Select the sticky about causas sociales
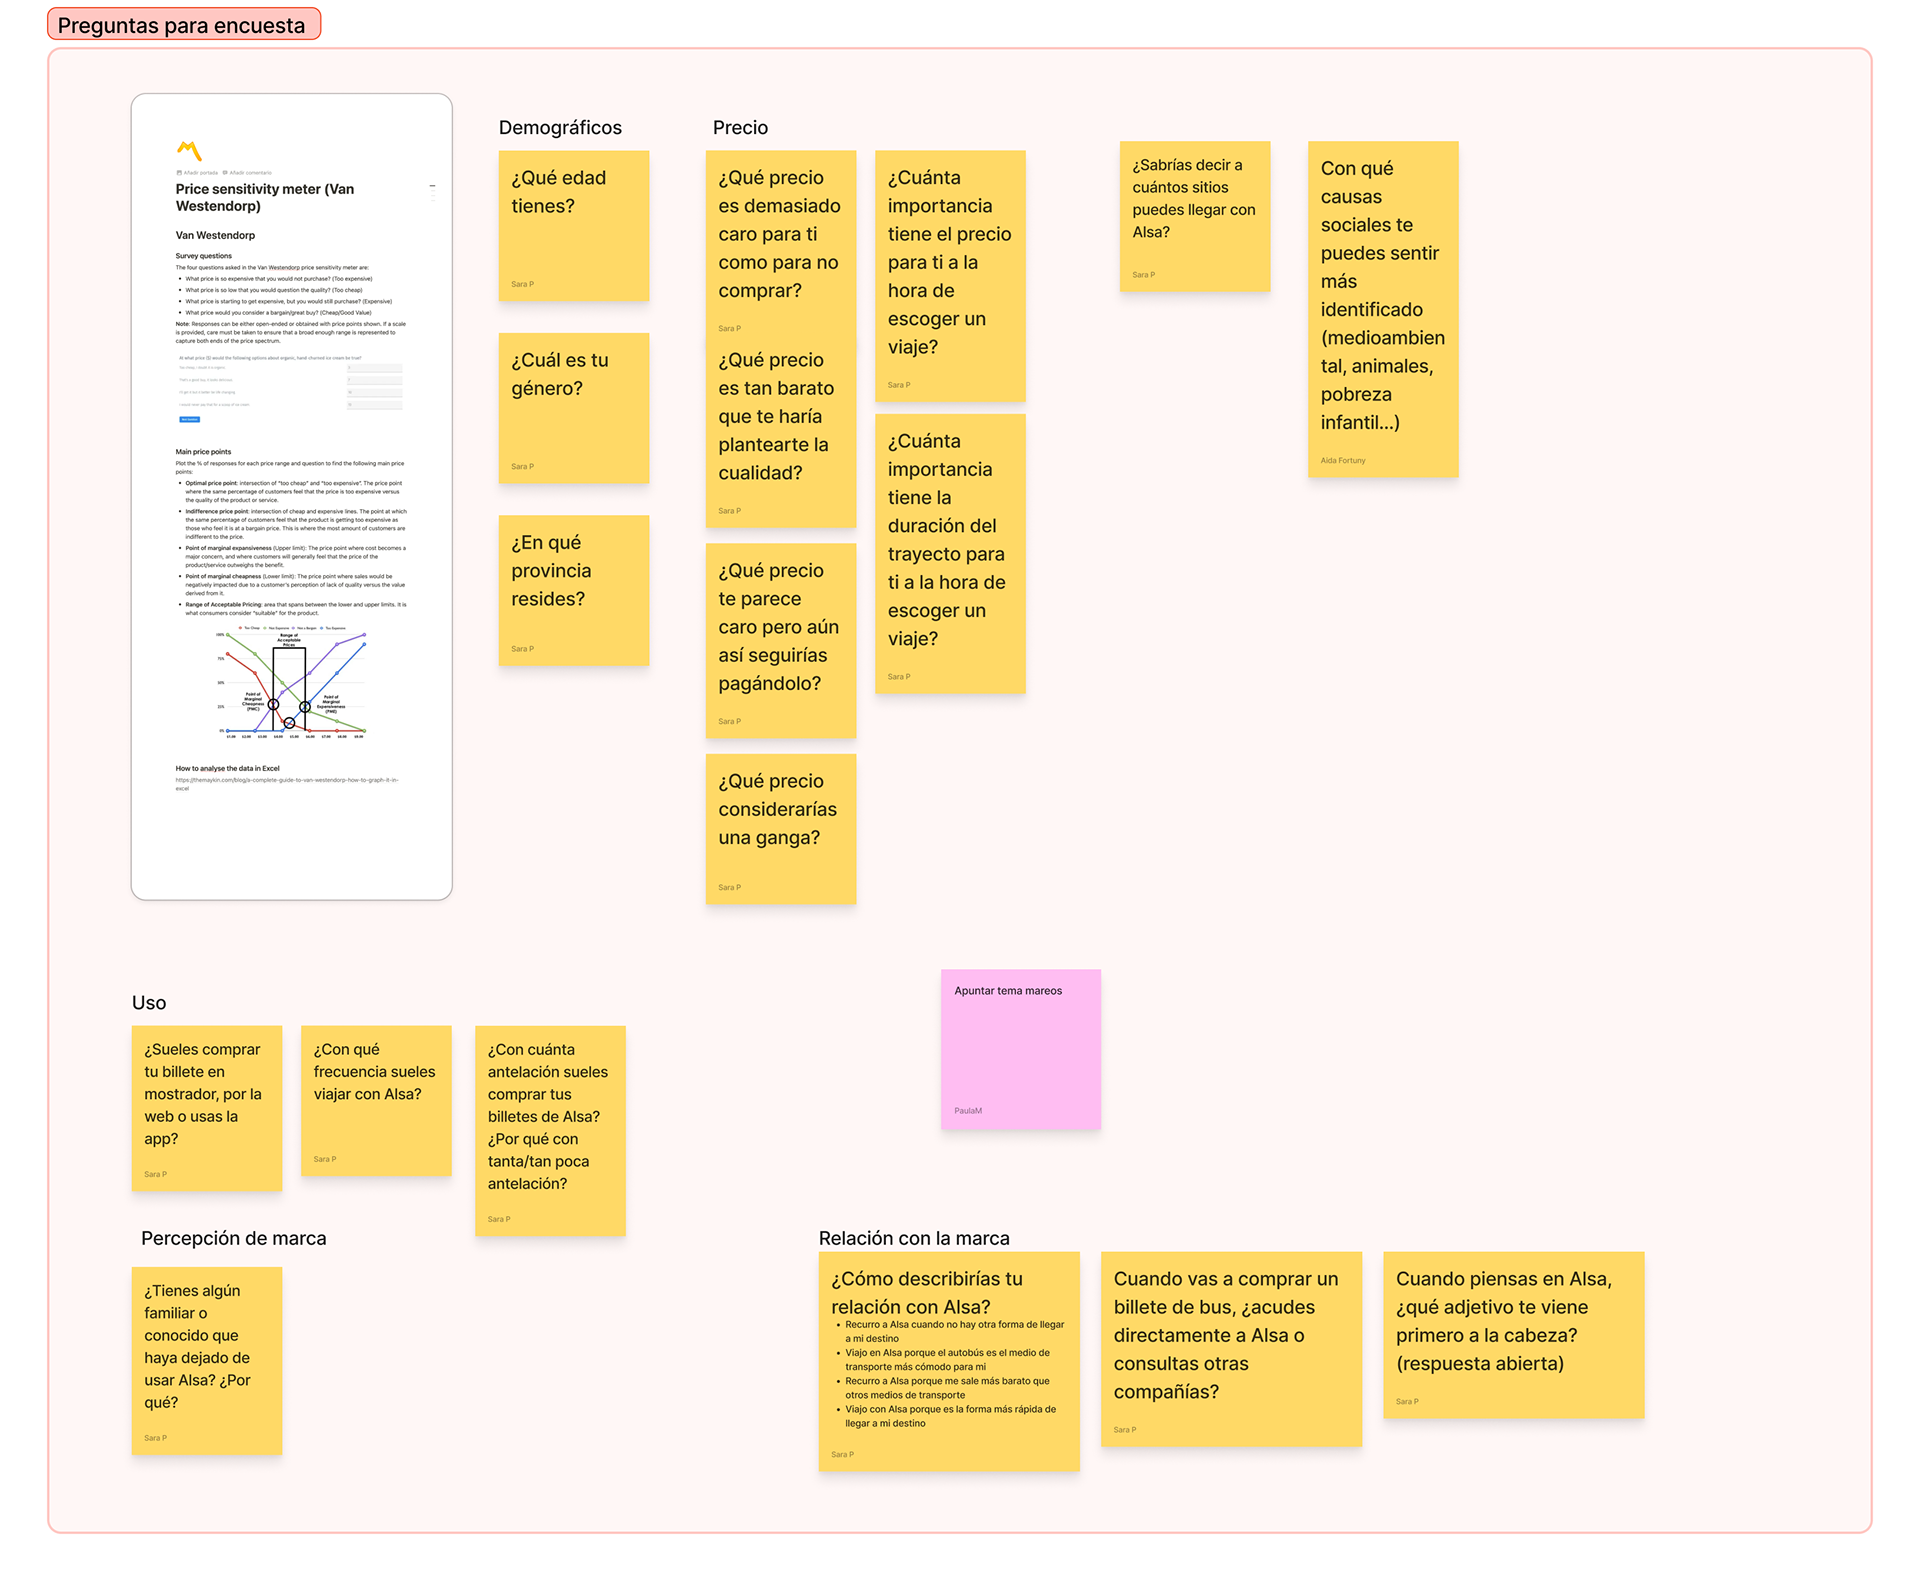The width and height of the screenshot is (1920, 1581). [1382, 310]
